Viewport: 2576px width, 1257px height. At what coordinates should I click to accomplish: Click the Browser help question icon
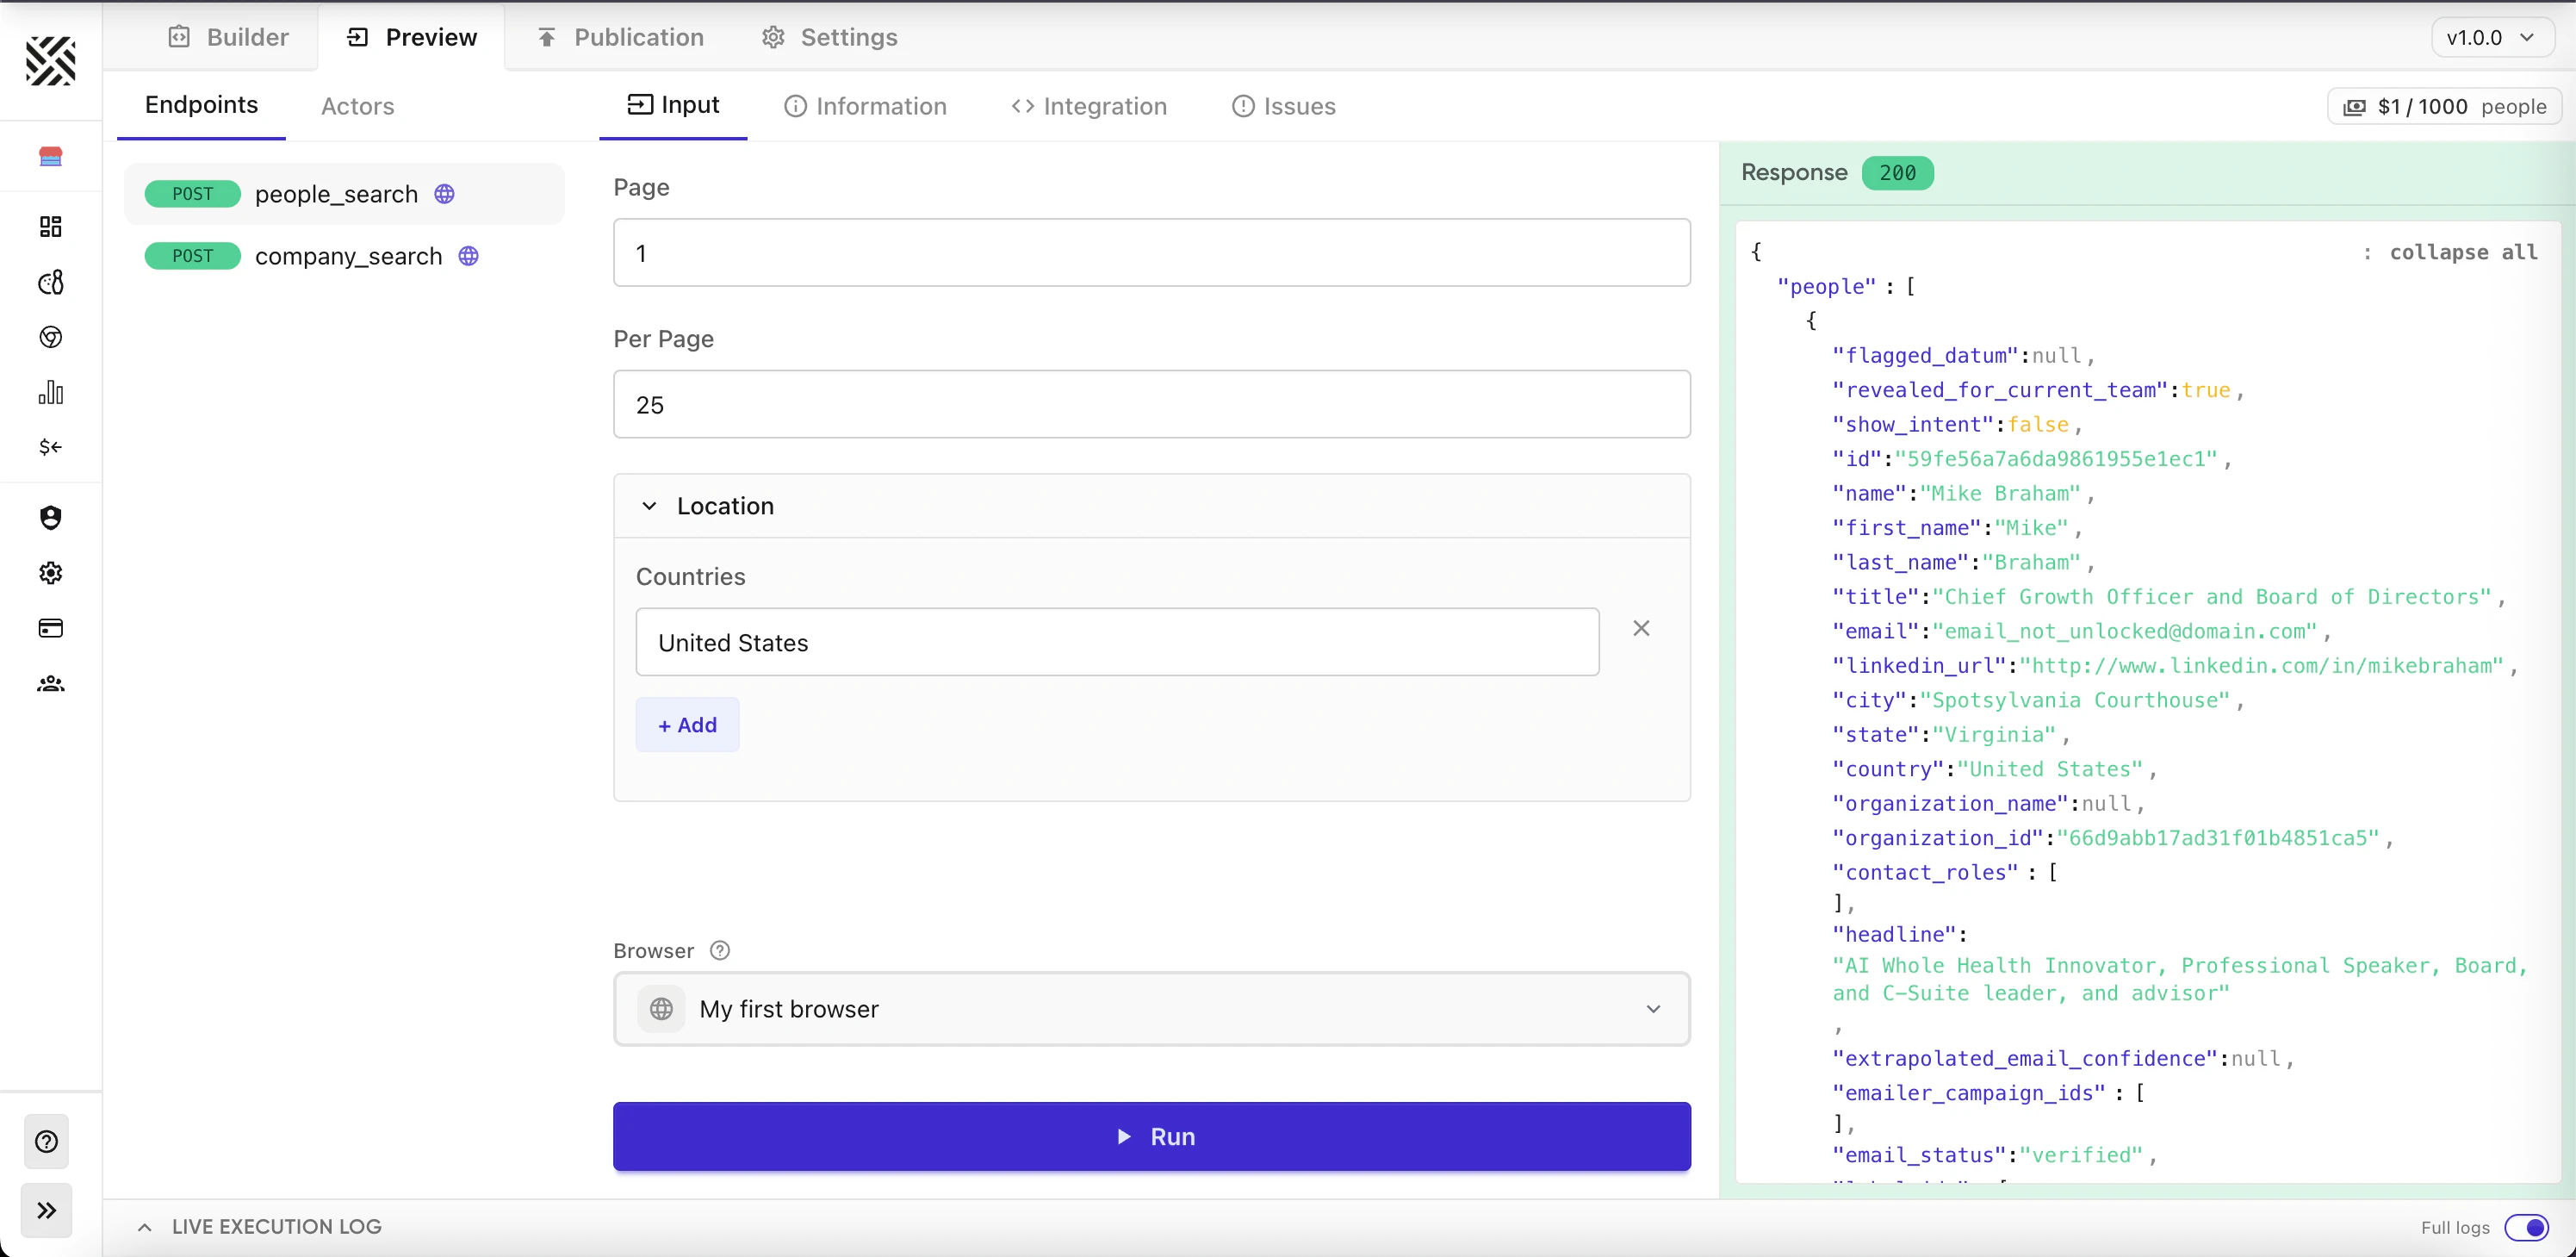coord(720,950)
